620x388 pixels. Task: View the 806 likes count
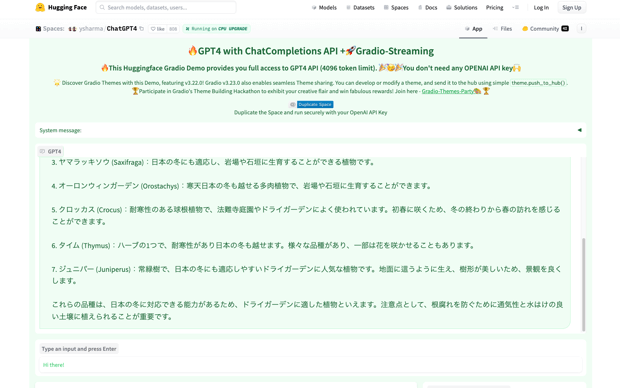coord(173,29)
